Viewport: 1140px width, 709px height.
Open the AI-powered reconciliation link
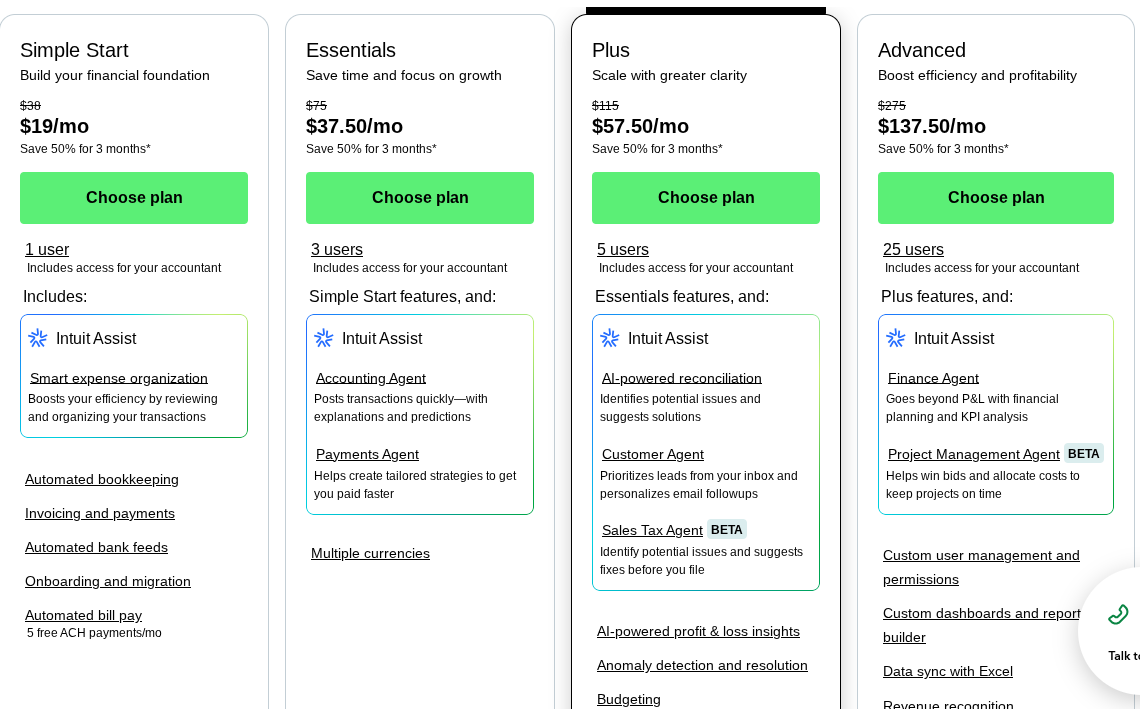[681, 378]
